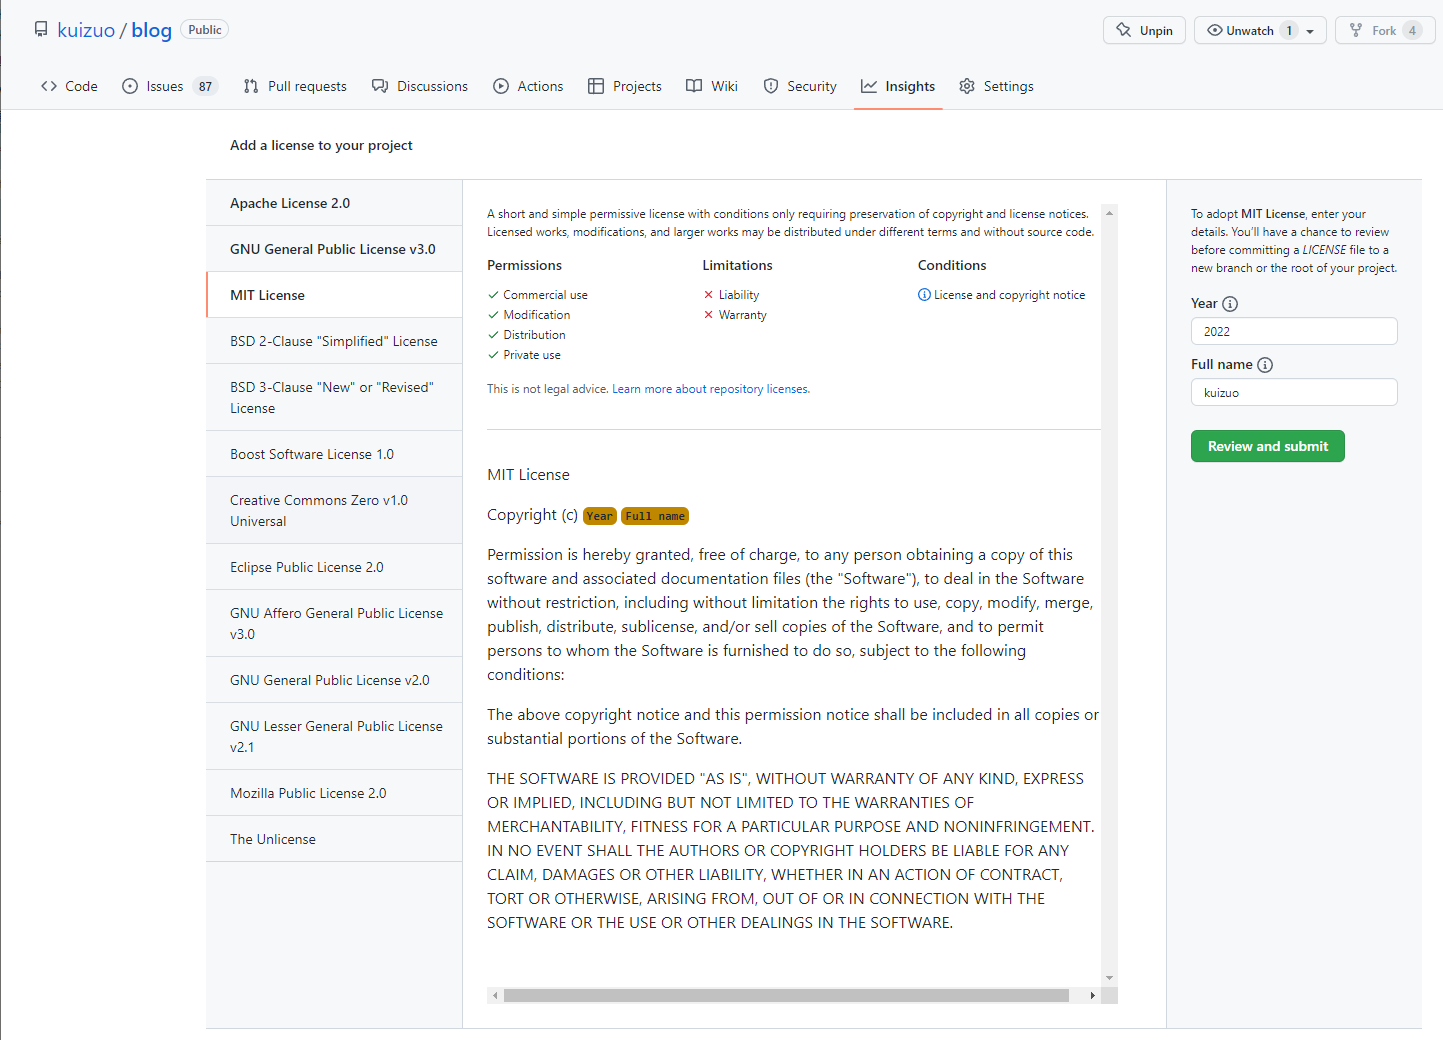Click the horizontal scrollbar thumb

click(x=786, y=995)
